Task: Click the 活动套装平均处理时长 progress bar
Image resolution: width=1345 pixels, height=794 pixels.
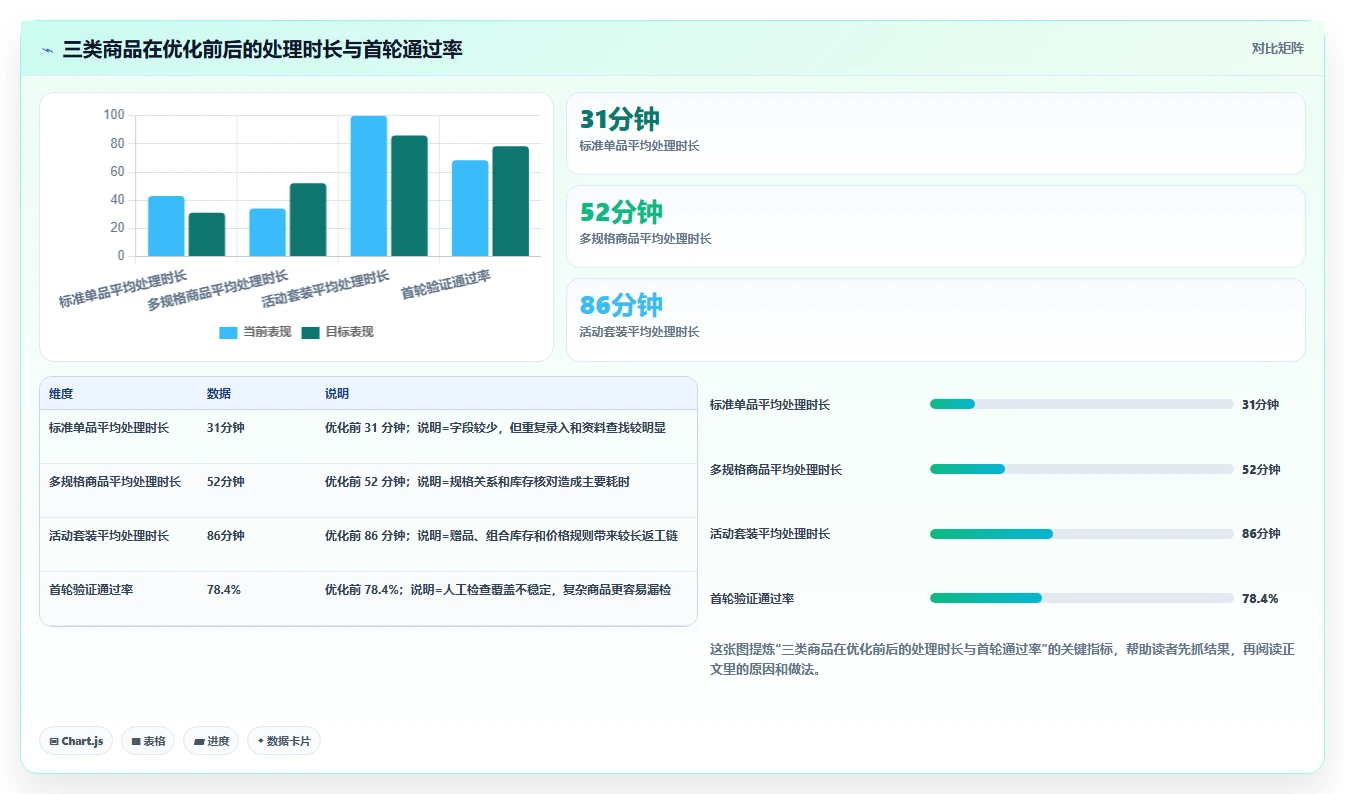Action: [x=1081, y=534]
